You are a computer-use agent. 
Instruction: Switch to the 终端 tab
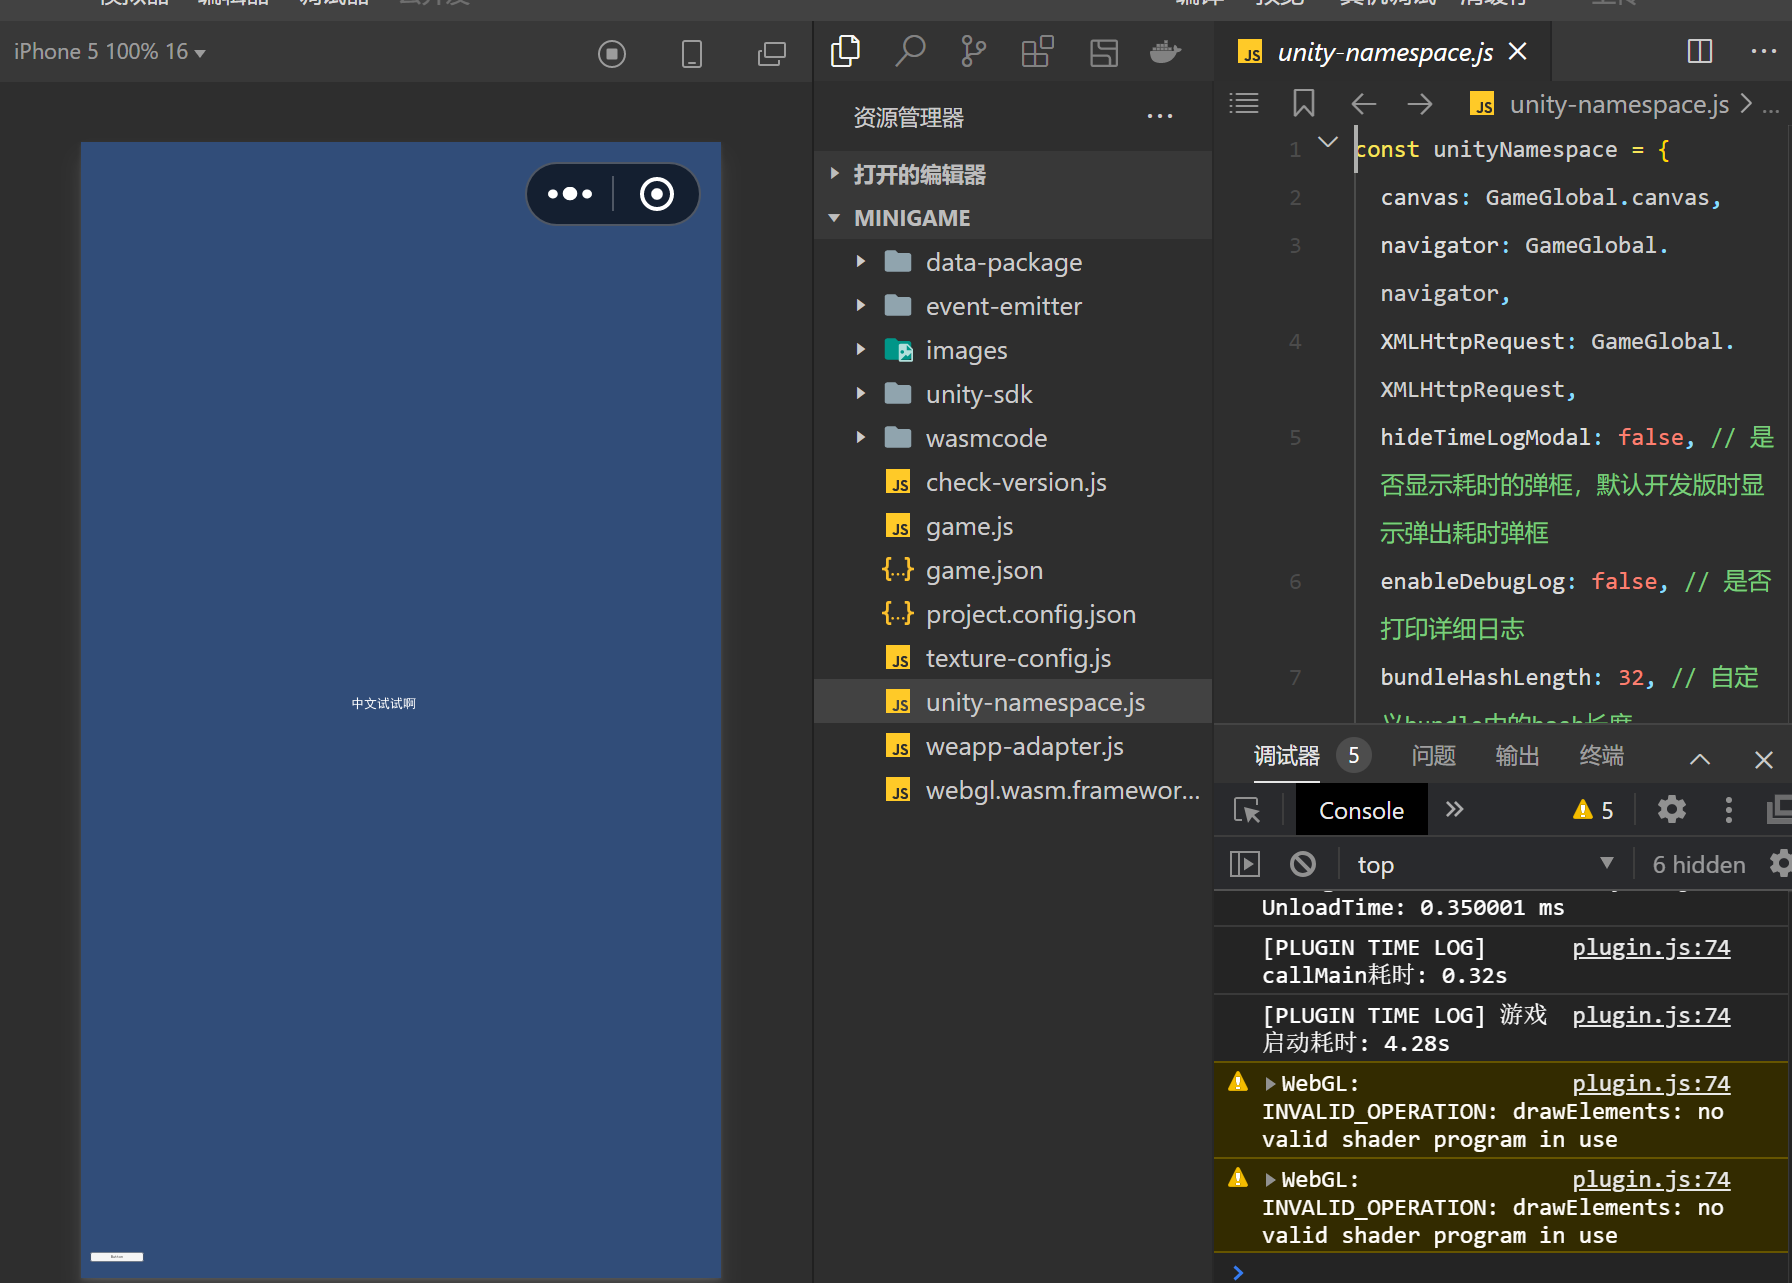pos(1601,756)
